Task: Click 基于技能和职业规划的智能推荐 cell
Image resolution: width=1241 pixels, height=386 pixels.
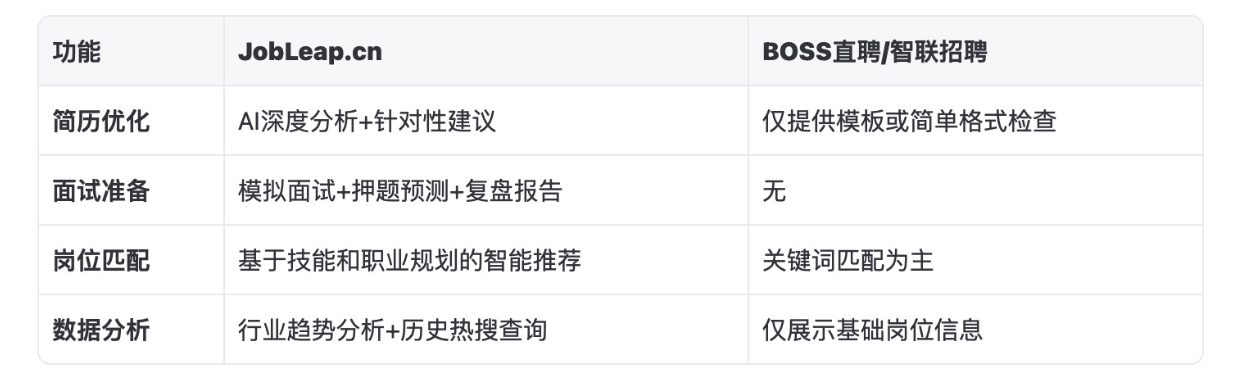Action: pyautogui.click(x=410, y=259)
